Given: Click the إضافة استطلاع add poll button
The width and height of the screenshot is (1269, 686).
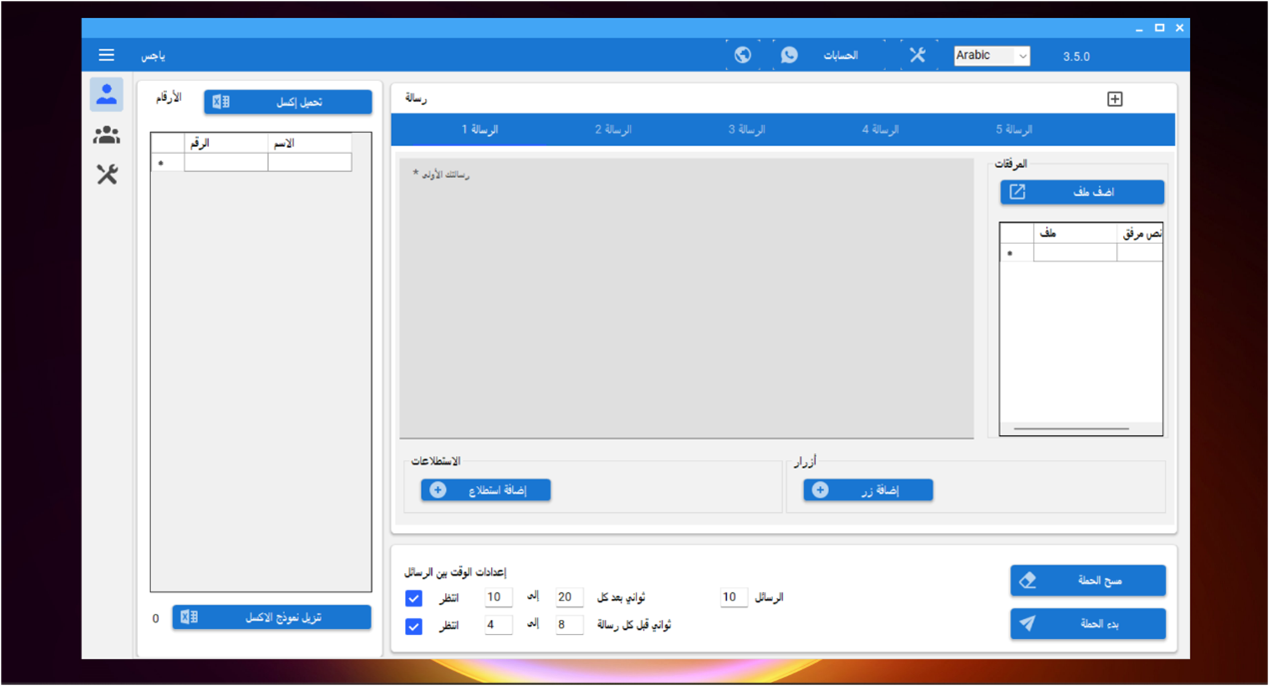Looking at the screenshot, I should (x=486, y=490).
